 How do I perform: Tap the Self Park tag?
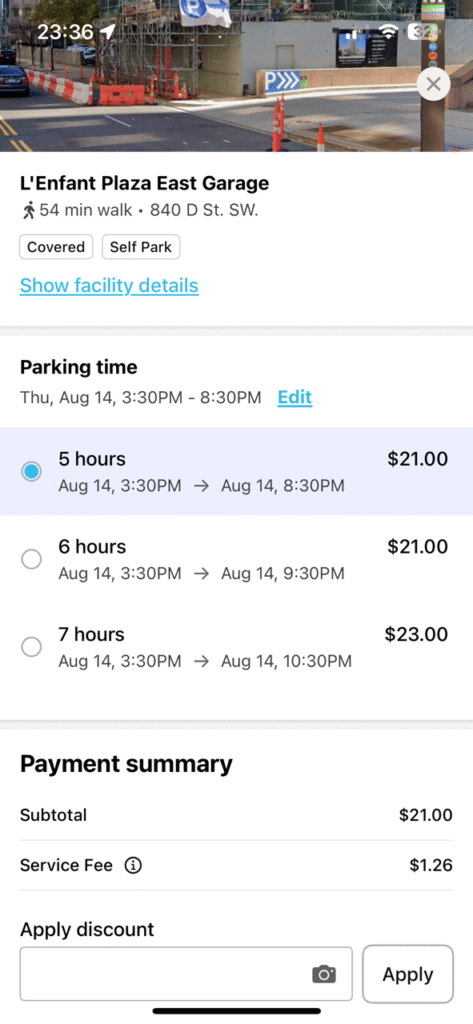click(140, 248)
